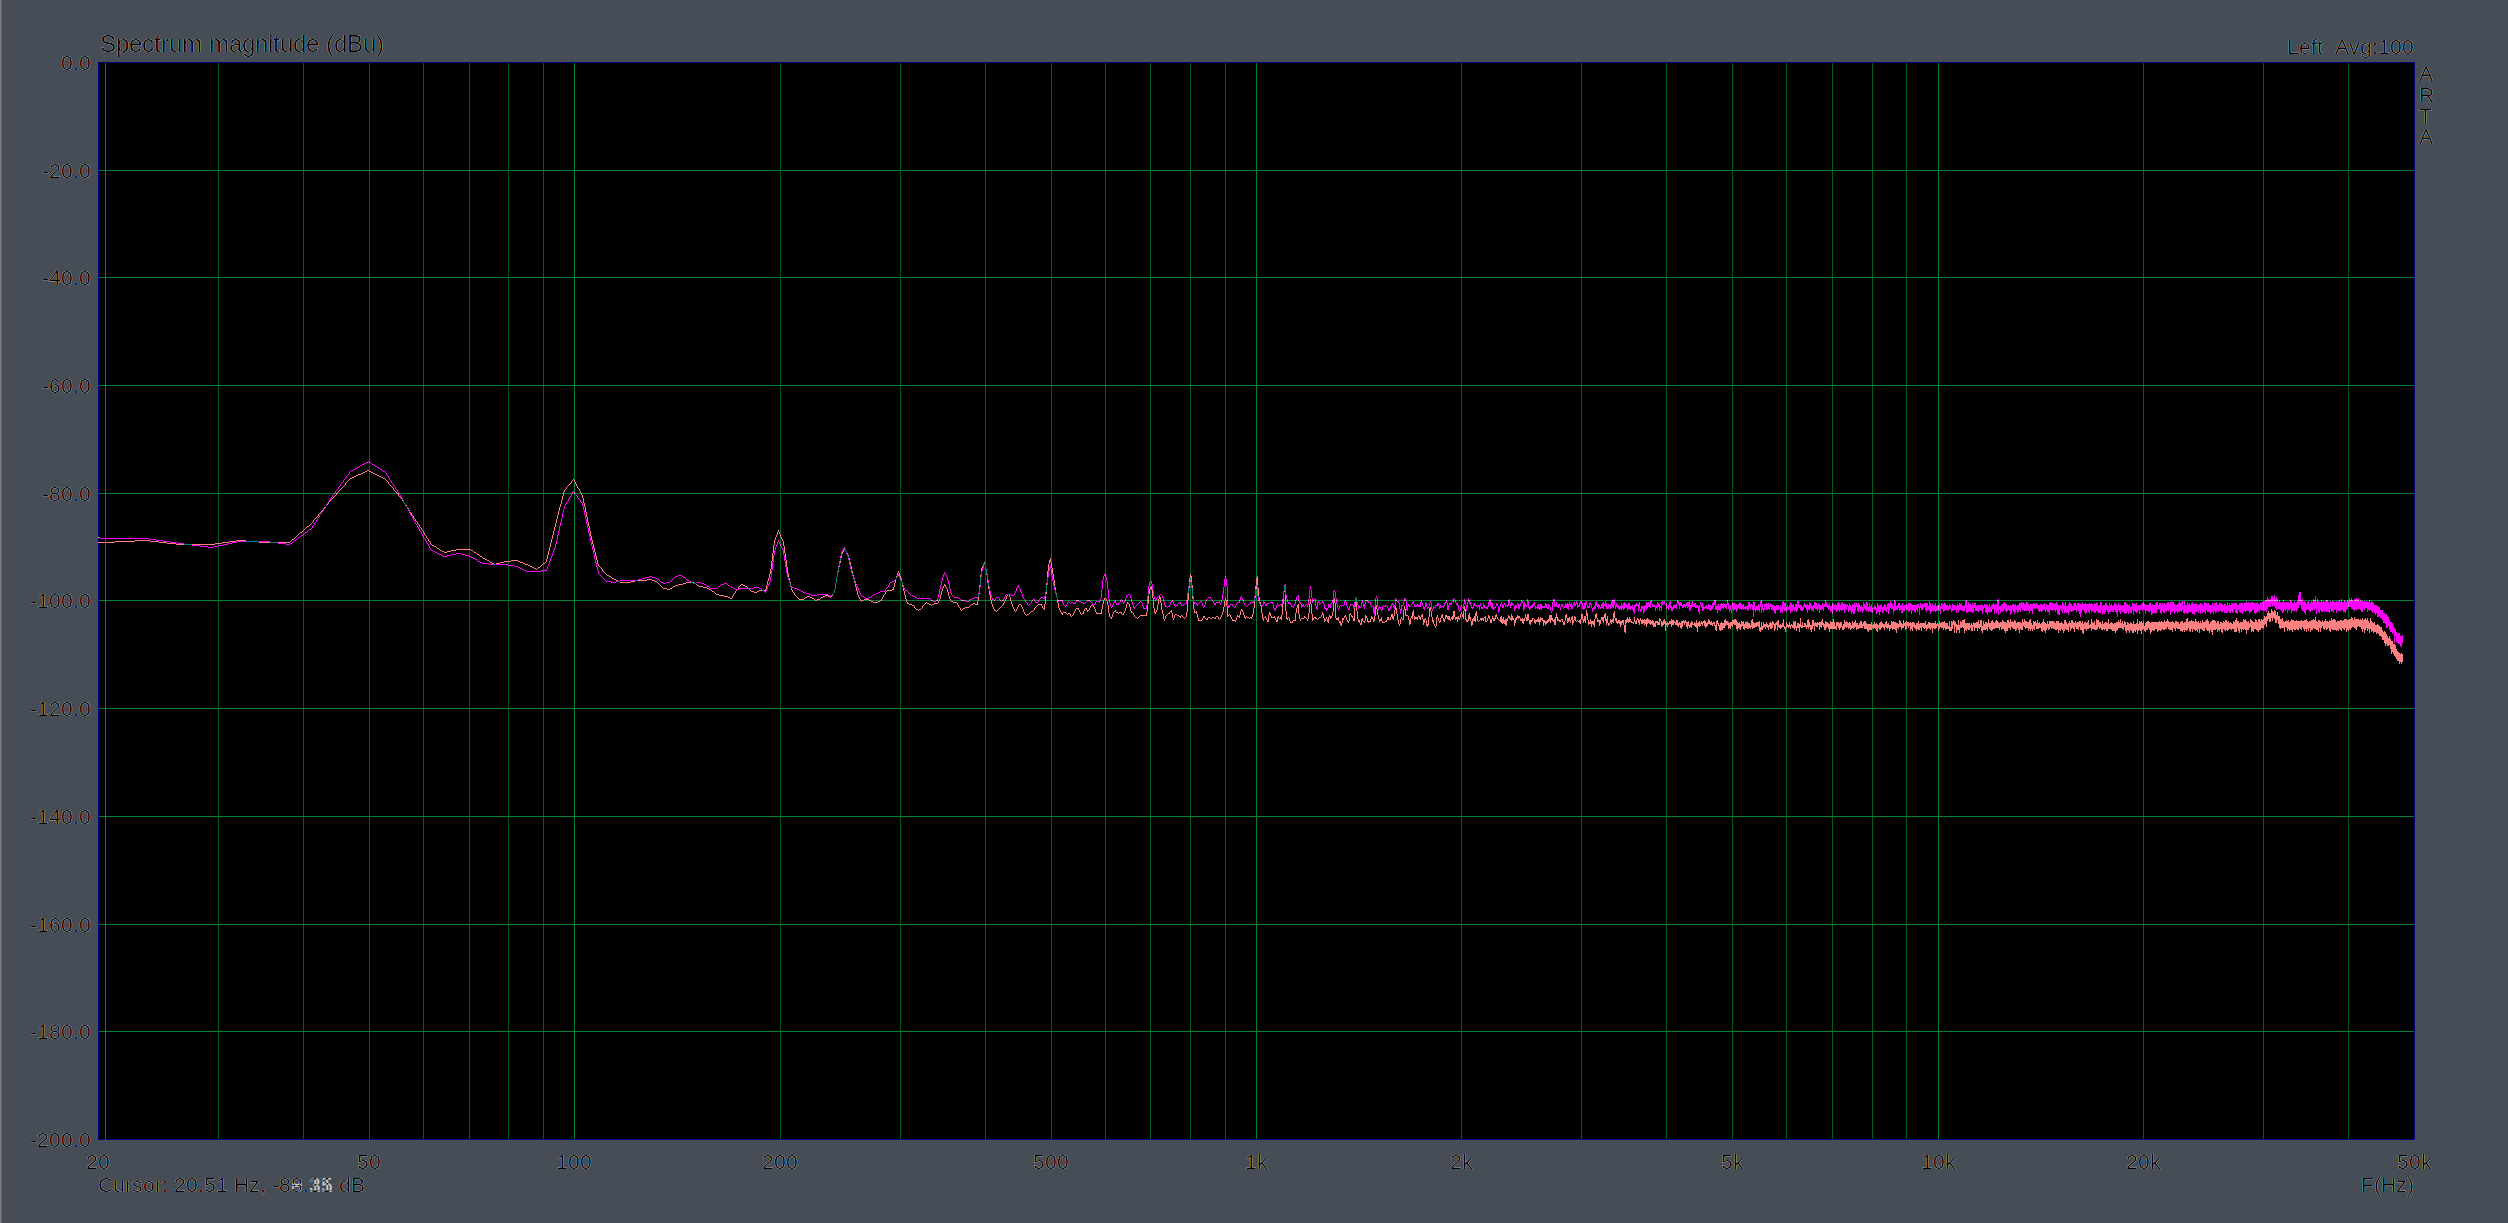2508x1223 pixels.
Task: Click the Cursor frequency readout at bottom
Action: click(x=231, y=1185)
